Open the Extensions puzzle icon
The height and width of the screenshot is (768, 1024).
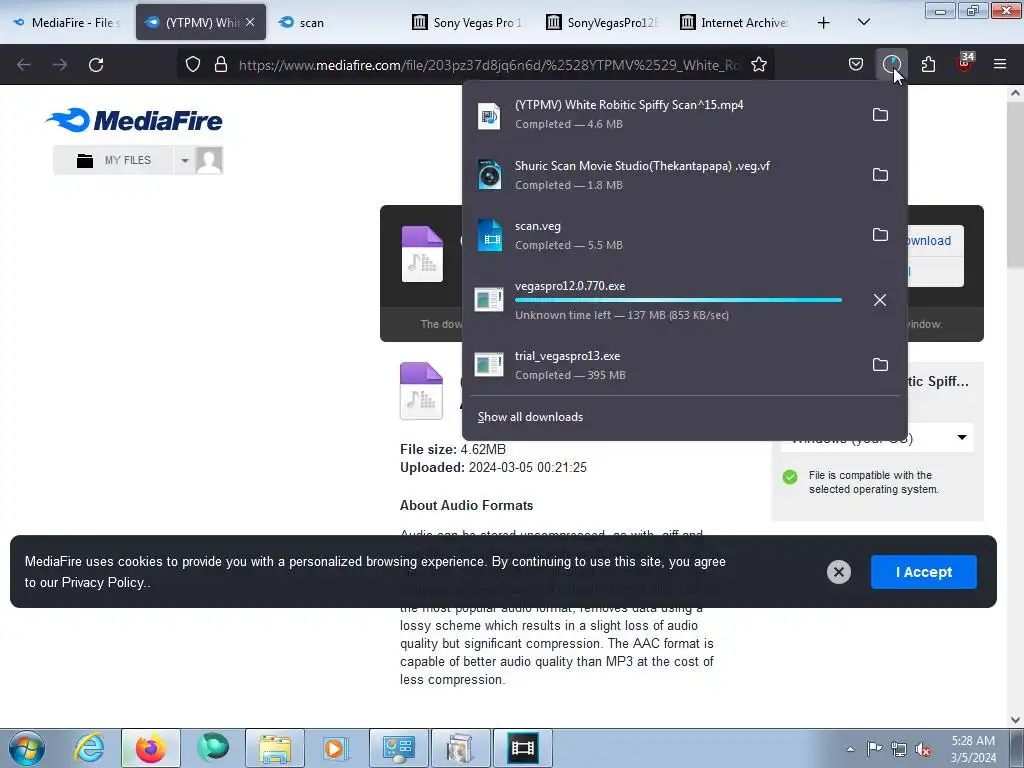tap(928, 64)
